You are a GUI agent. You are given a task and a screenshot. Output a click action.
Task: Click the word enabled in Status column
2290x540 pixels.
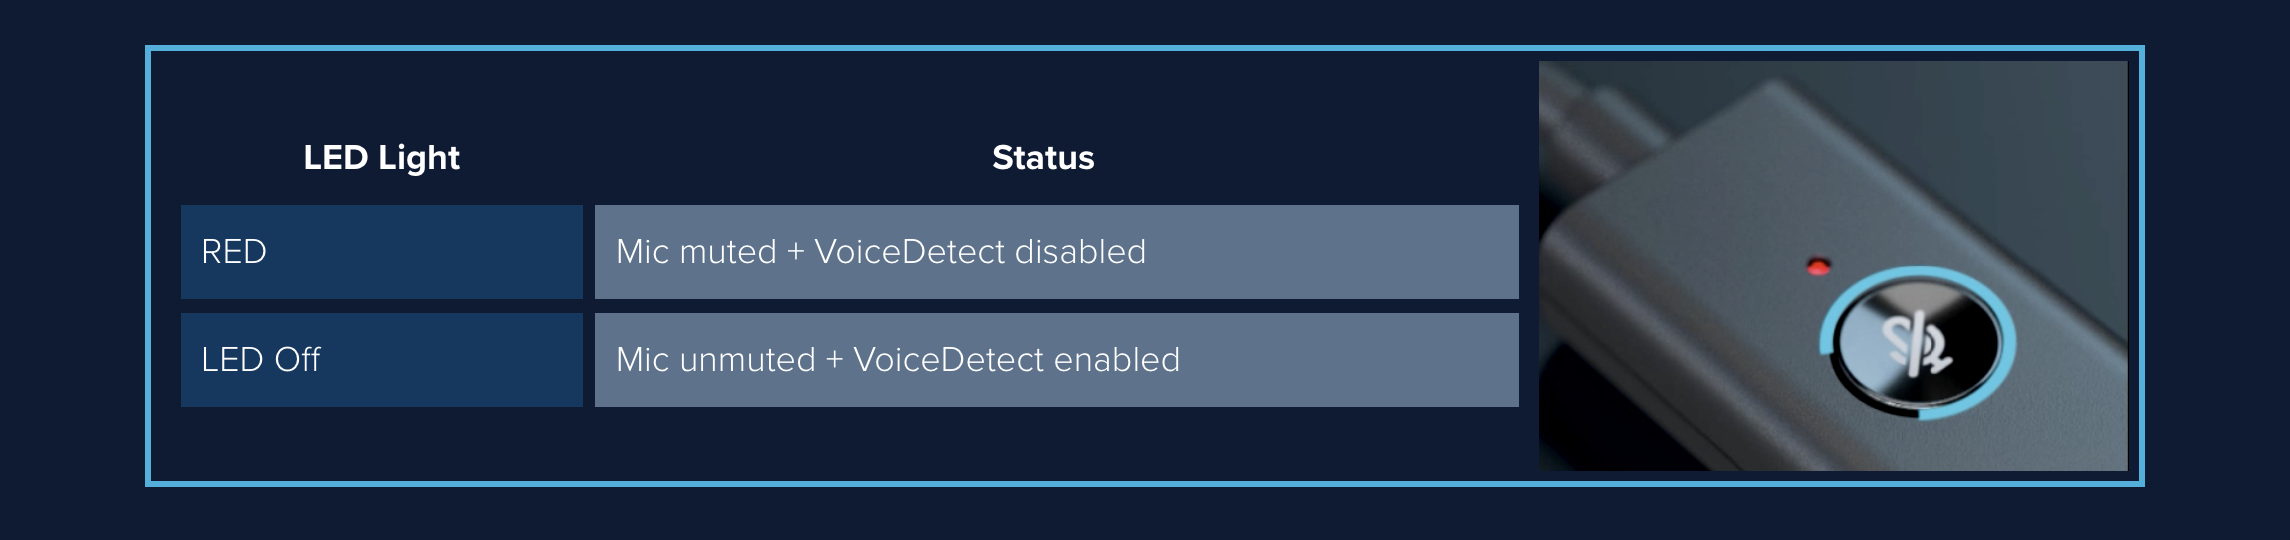click(1117, 360)
